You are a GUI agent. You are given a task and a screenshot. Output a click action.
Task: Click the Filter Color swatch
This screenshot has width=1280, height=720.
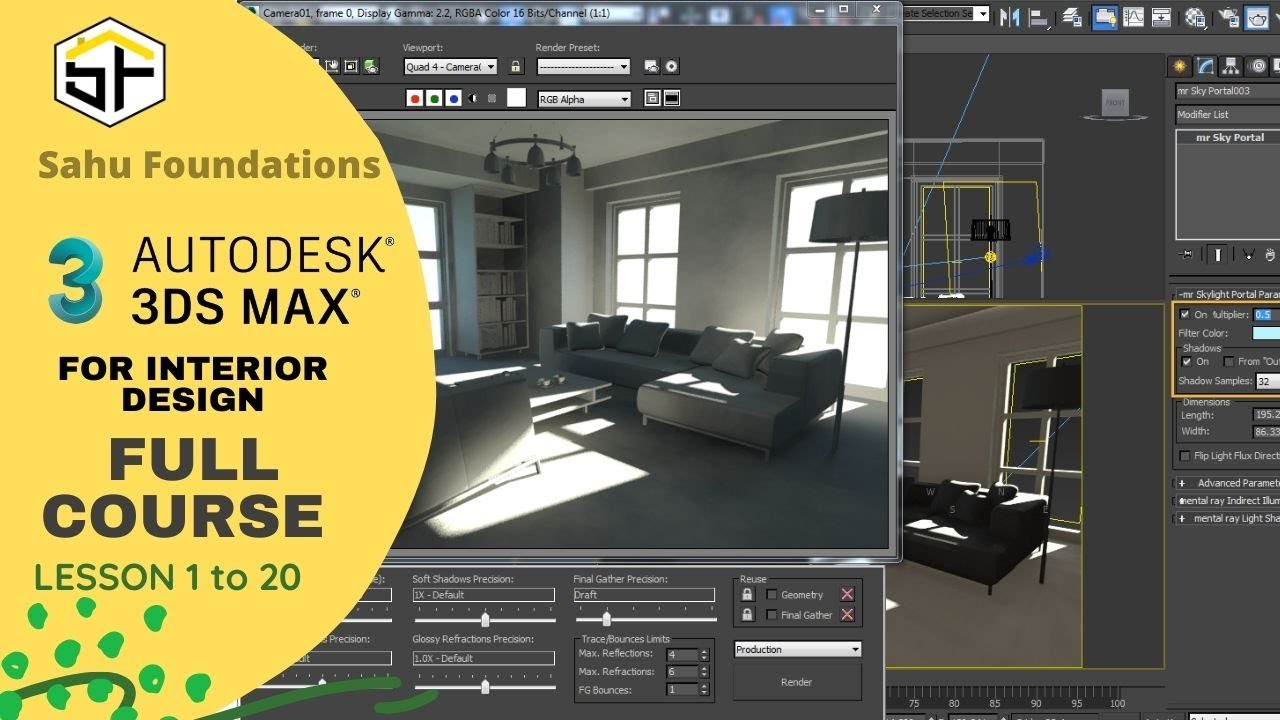1266,333
